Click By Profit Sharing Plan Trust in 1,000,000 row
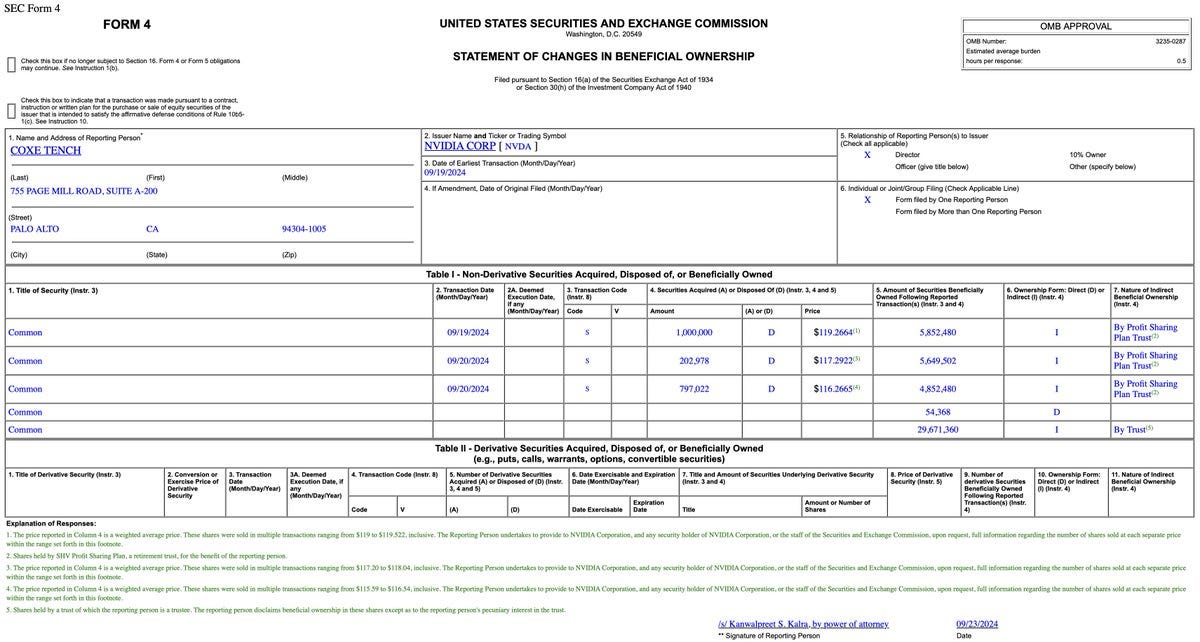1200x642 pixels. [x=1146, y=332]
